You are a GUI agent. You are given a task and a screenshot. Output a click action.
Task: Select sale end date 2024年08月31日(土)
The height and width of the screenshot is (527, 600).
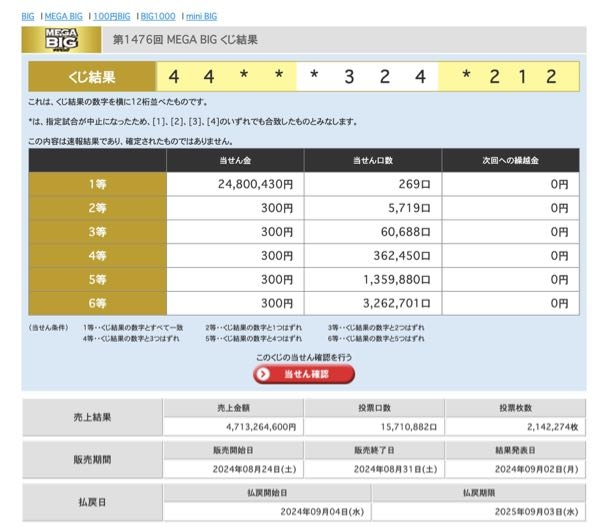pos(395,469)
